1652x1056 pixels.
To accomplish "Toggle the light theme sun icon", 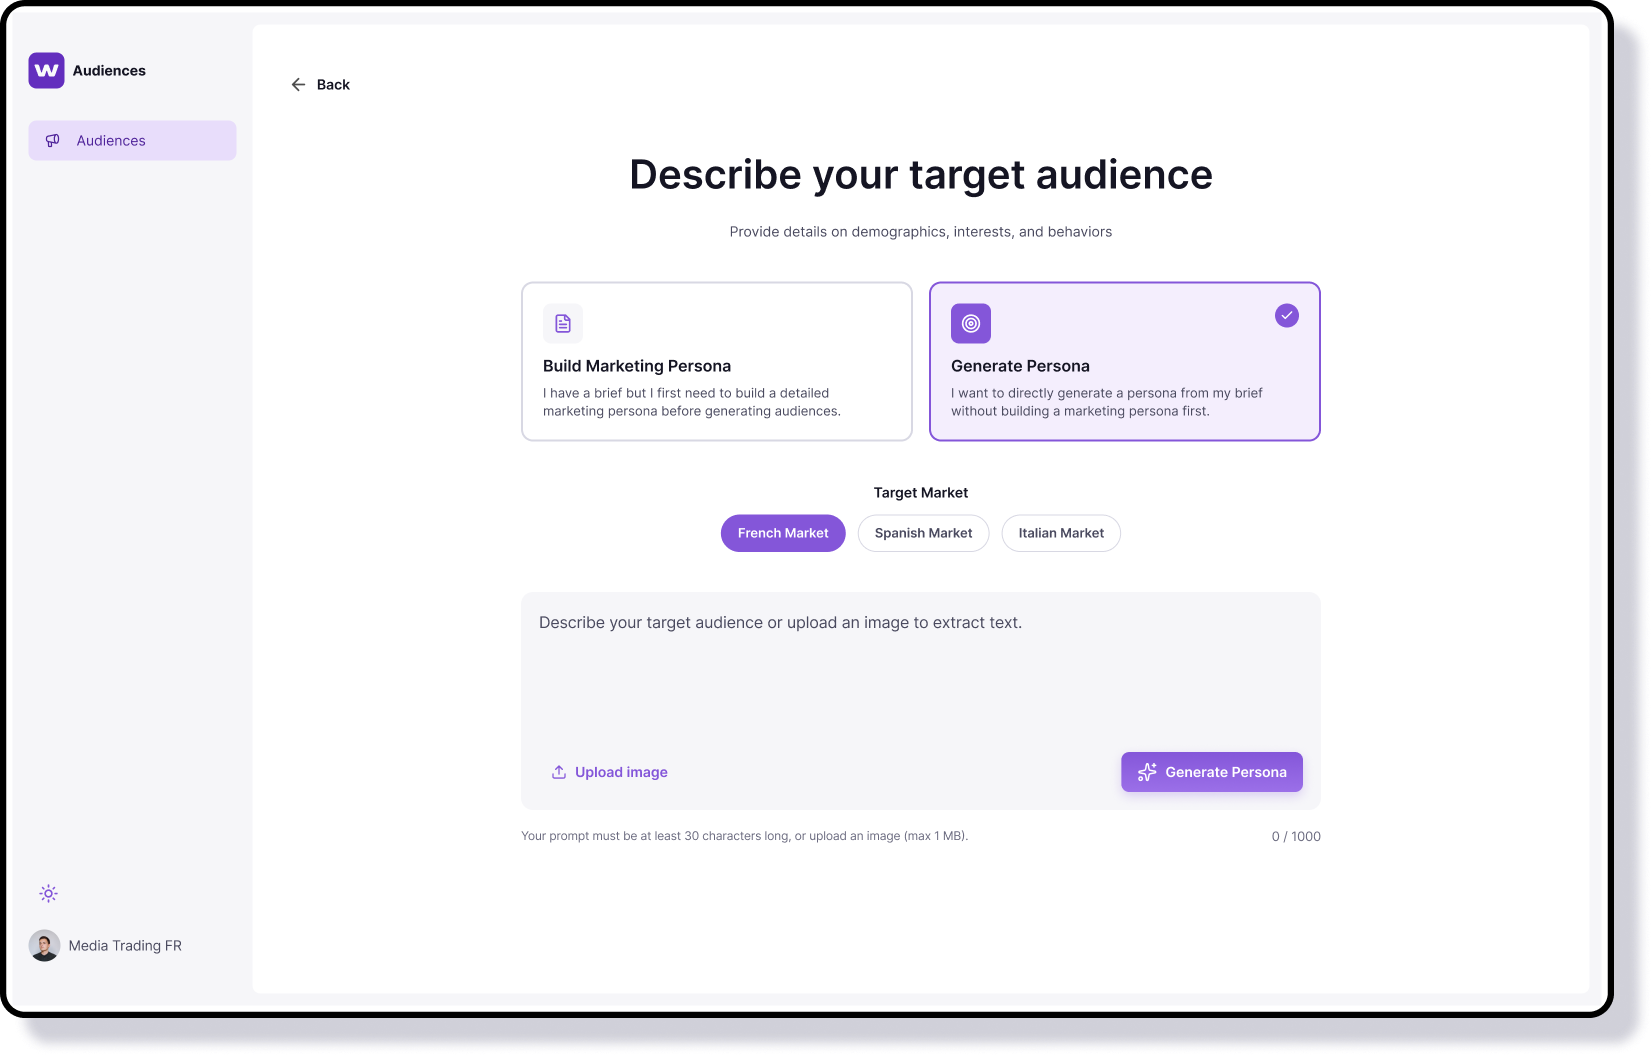I will [48, 894].
